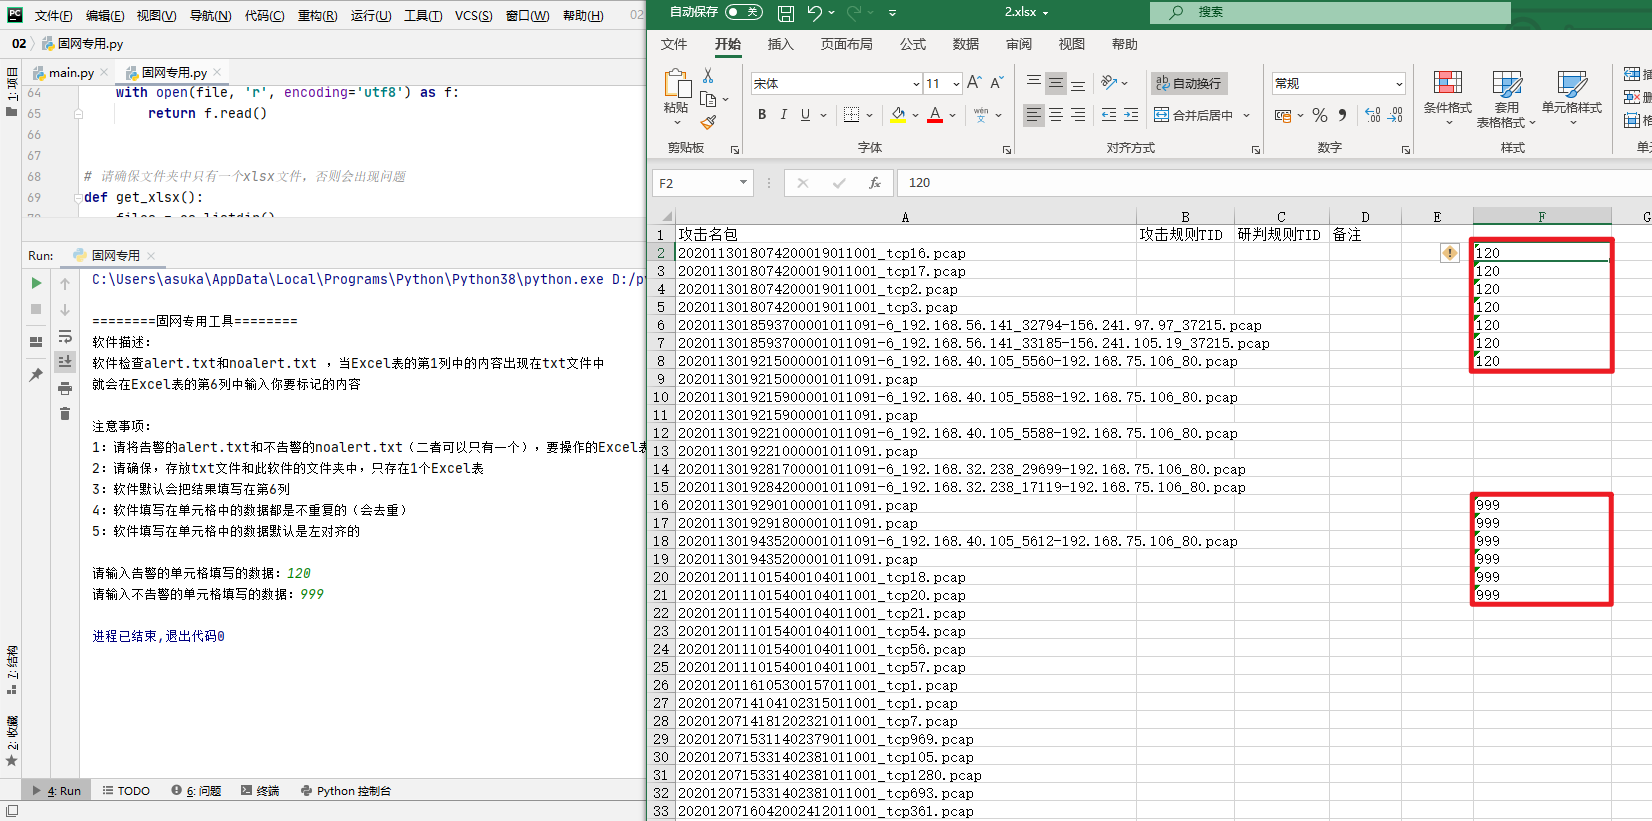Select the main.py editor tab
1652x821 pixels.
pos(70,73)
